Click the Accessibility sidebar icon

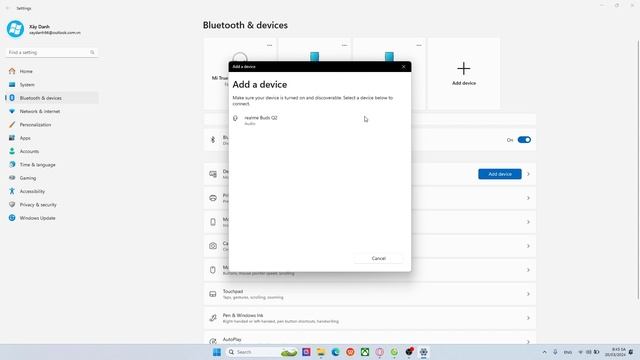12,191
